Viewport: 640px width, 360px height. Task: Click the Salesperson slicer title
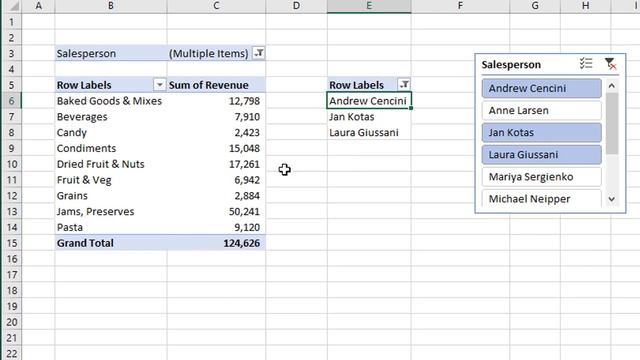511,64
